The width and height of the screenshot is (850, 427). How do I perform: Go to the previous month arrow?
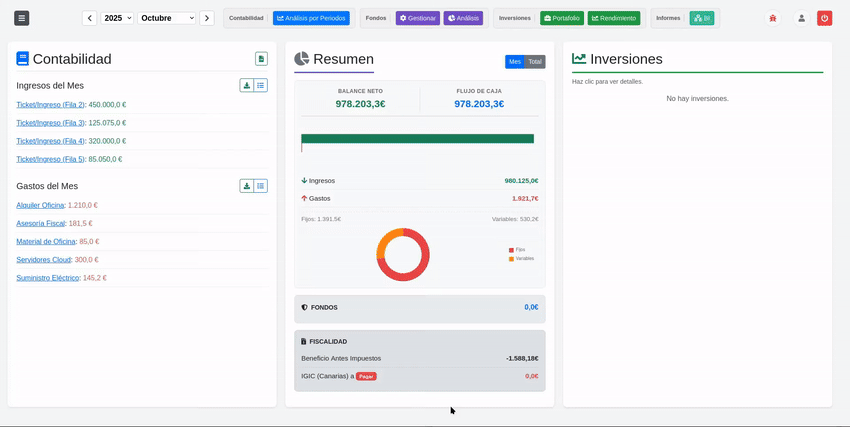89,18
